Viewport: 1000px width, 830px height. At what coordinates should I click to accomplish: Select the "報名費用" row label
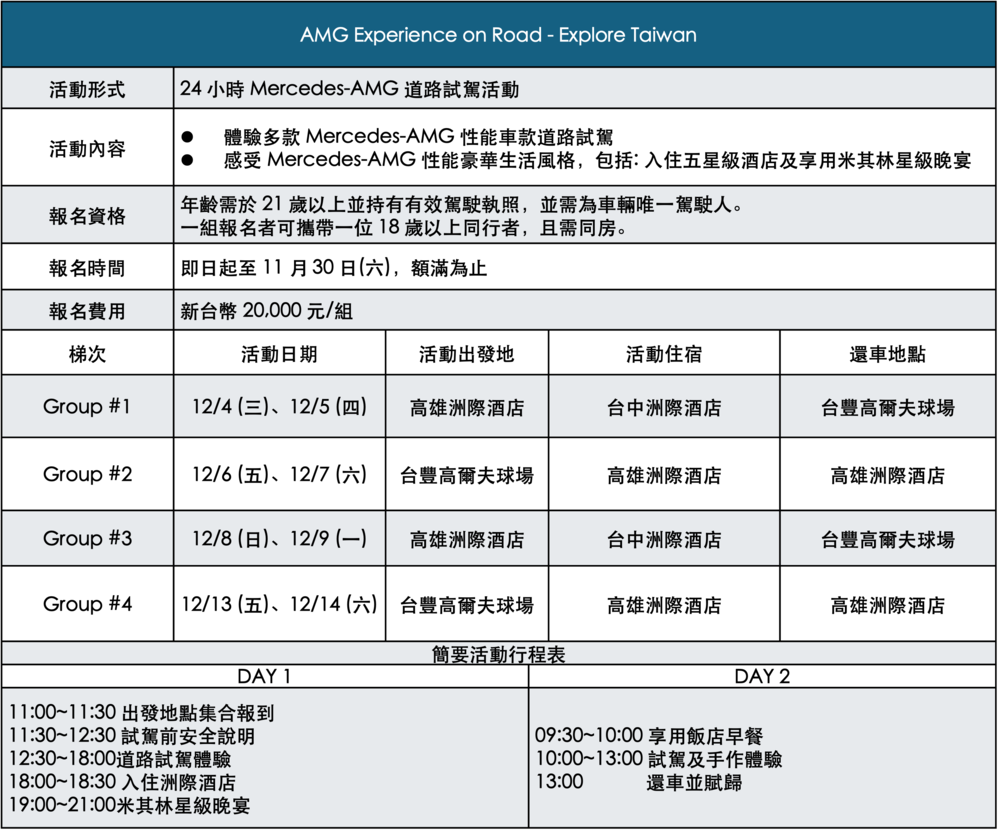coord(87,311)
